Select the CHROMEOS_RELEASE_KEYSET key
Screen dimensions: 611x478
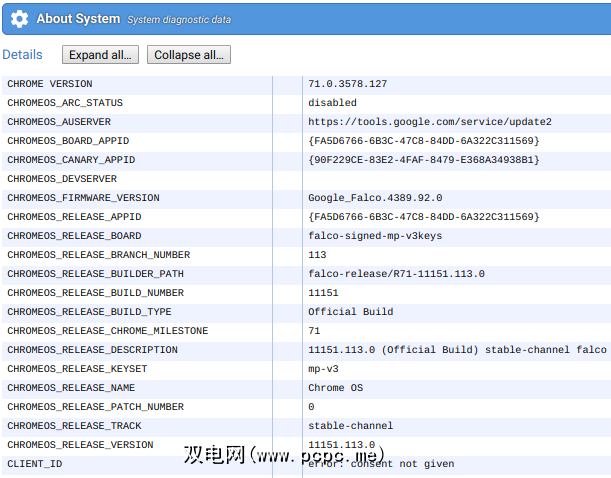78,369
